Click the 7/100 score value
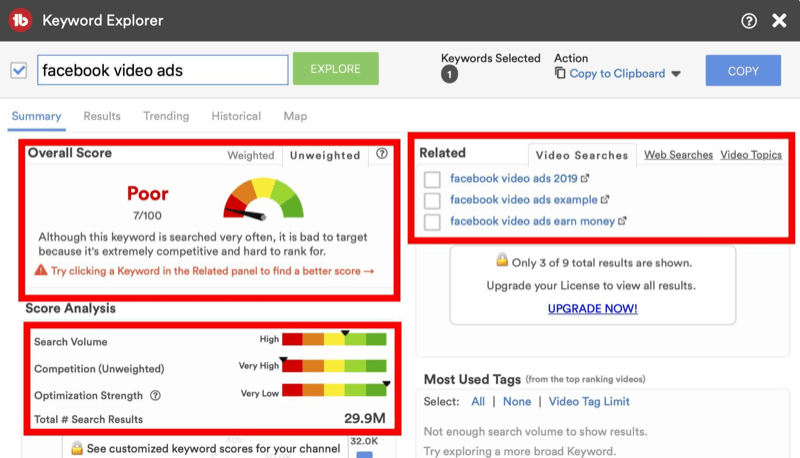The image size is (800, 458). click(147, 216)
